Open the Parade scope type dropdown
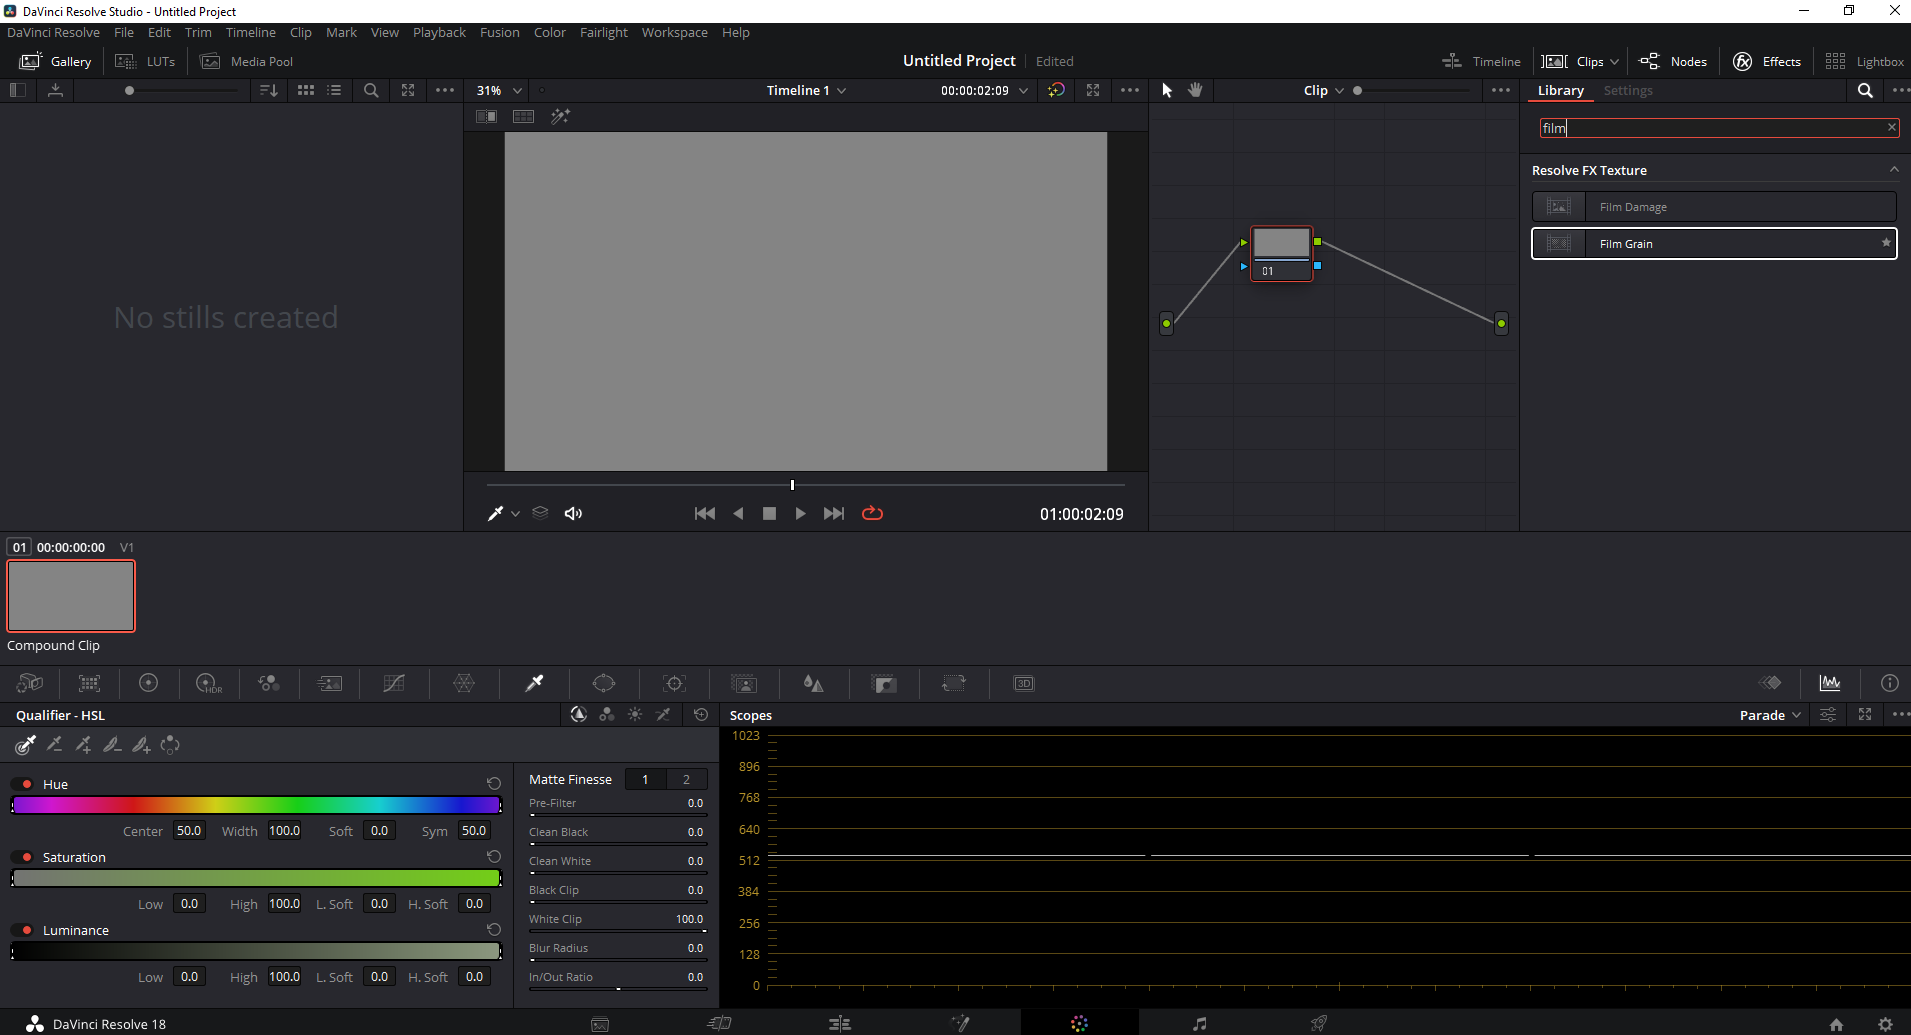The height and width of the screenshot is (1035, 1911). click(1768, 715)
